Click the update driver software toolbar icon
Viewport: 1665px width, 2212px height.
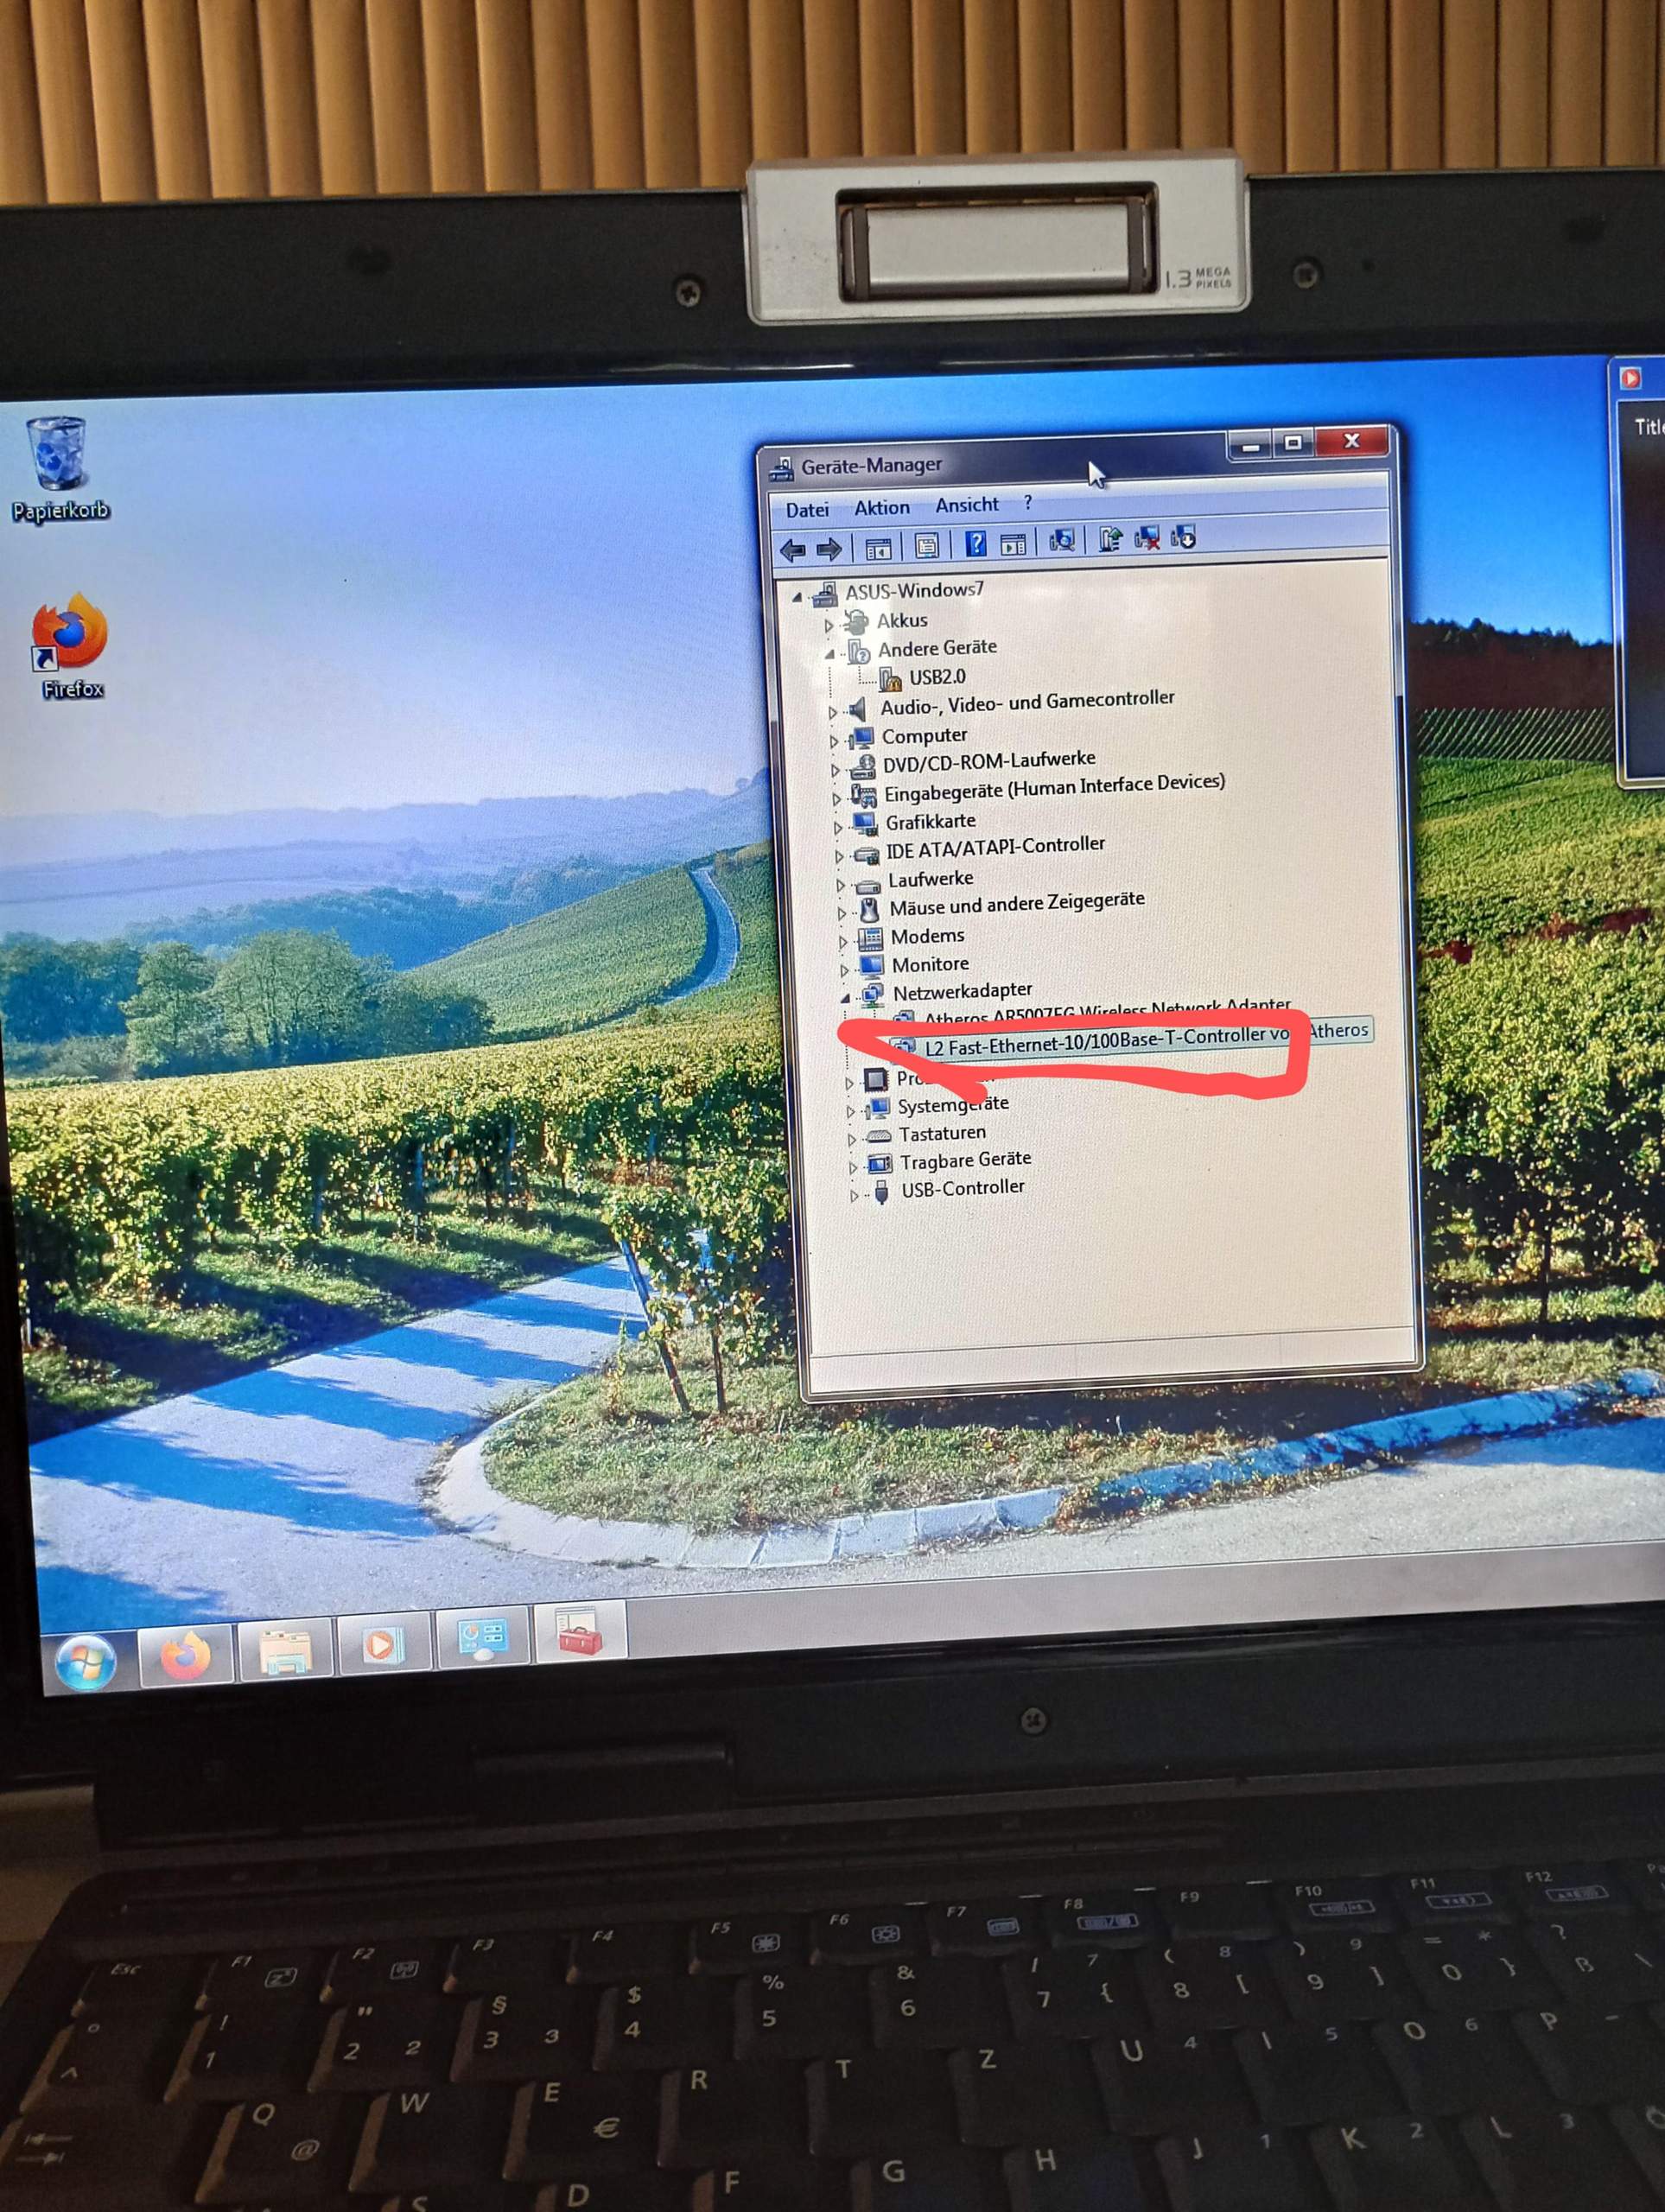coord(1109,540)
